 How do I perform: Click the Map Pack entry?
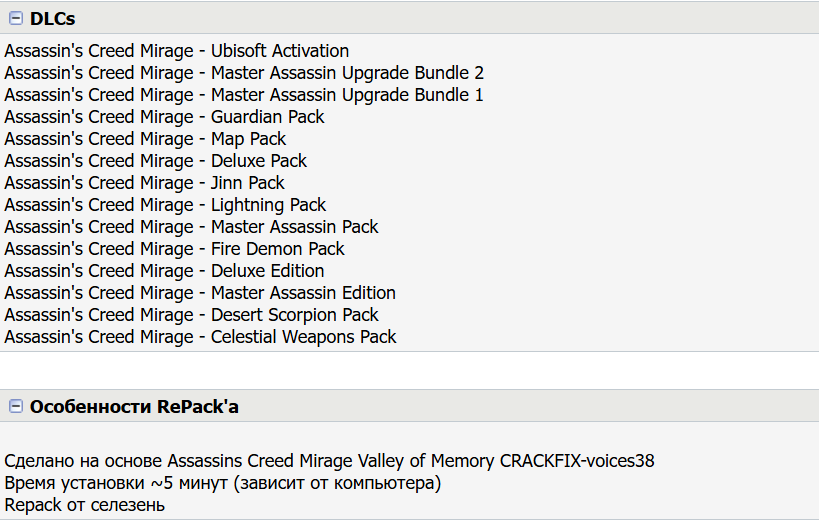[145, 139]
